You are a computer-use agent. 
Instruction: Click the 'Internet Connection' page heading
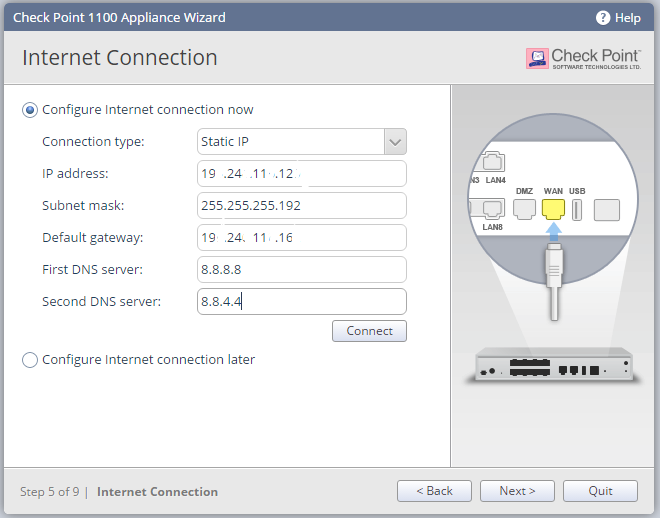click(120, 58)
